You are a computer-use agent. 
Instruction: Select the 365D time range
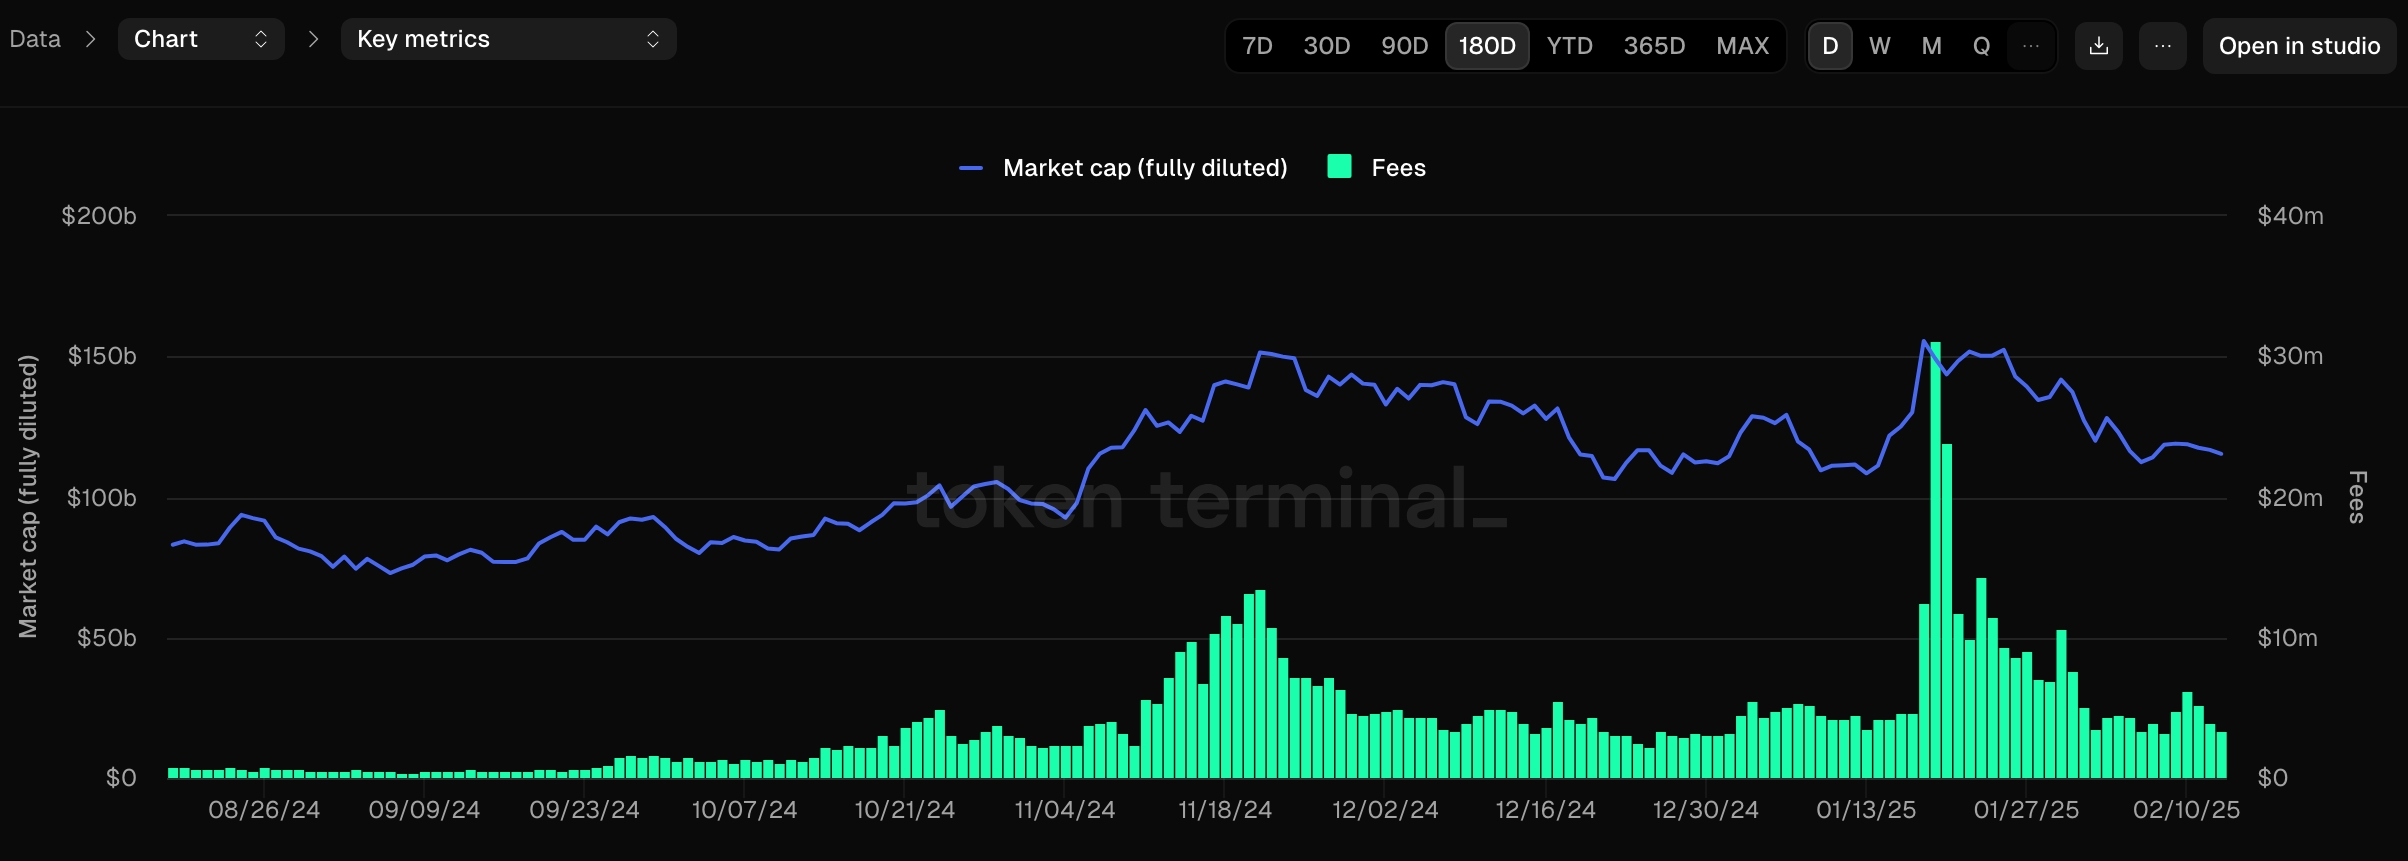(1654, 46)
